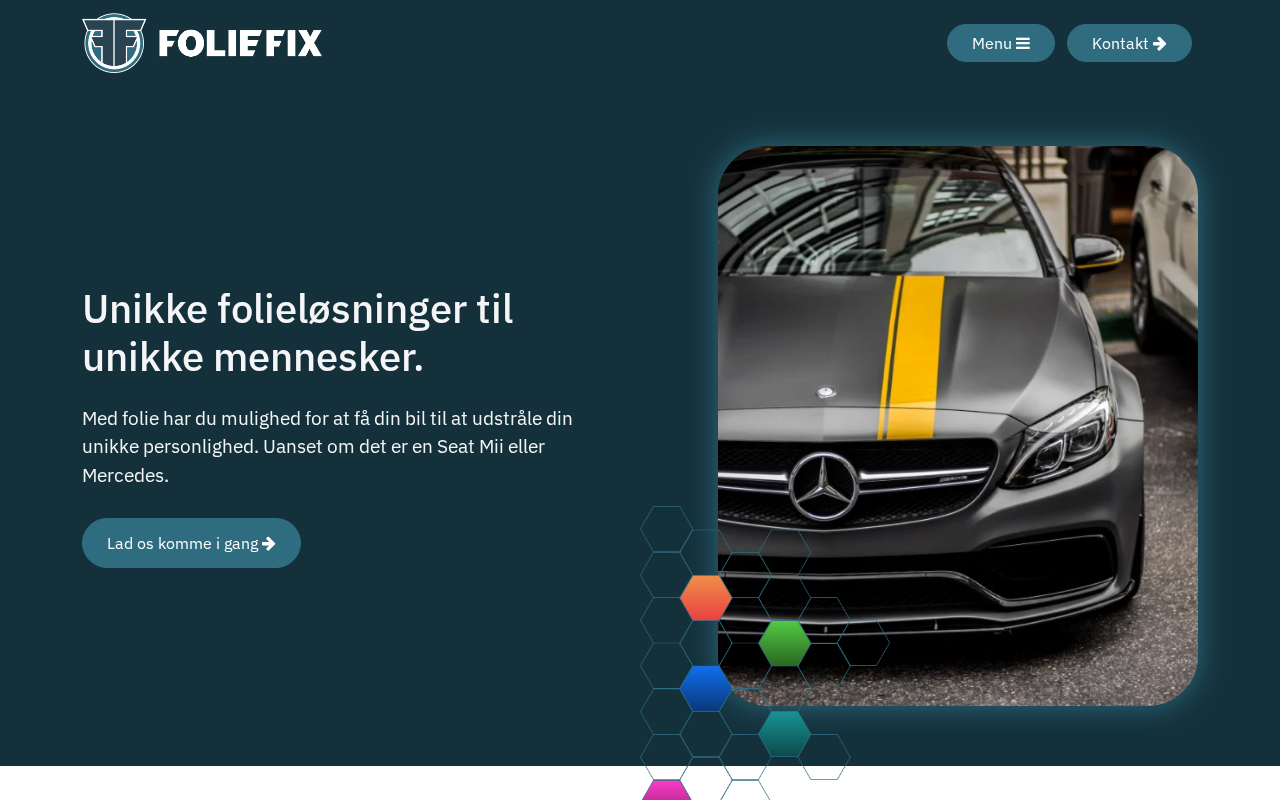Click the Mercedes star emblem on the grille
The width and height of the screenshot is (1280, 800).
click(824, 488)
